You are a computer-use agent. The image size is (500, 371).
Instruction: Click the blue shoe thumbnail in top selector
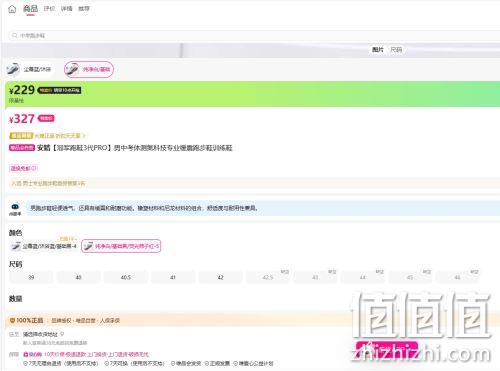click(13, 69)
